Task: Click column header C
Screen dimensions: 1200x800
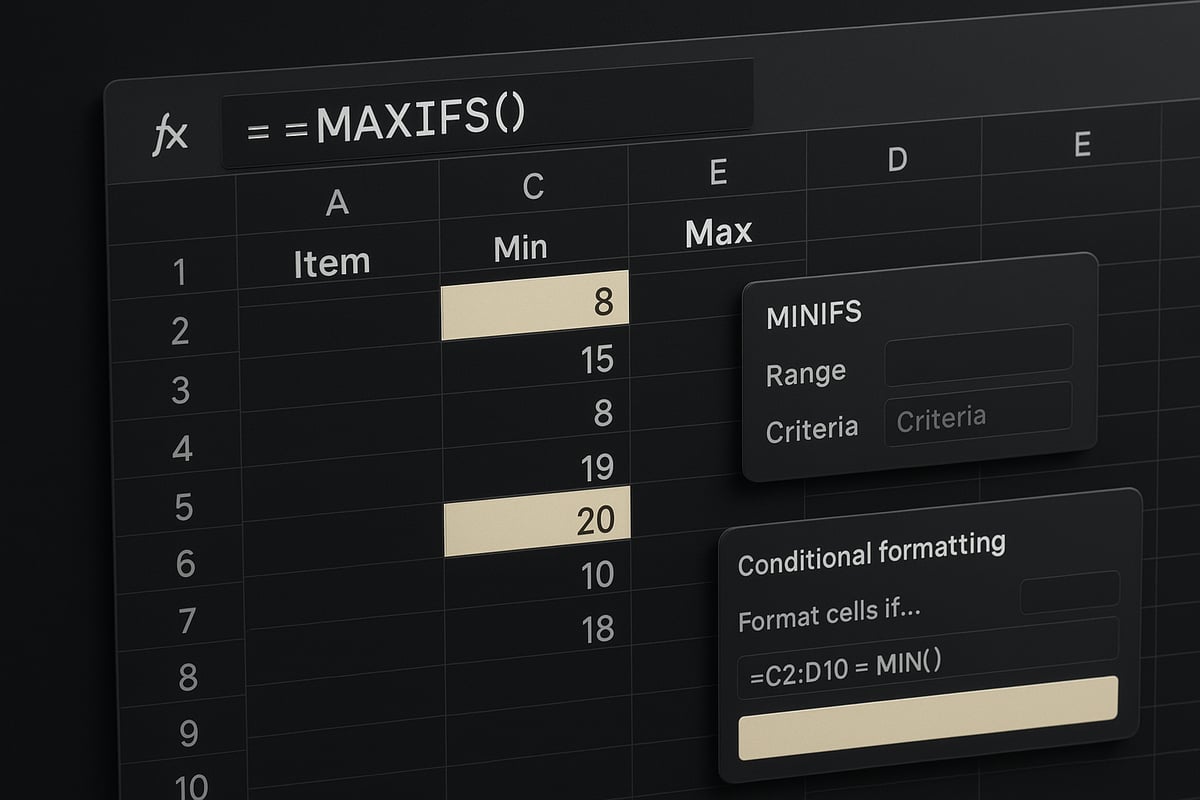Action: coord(533,186)
